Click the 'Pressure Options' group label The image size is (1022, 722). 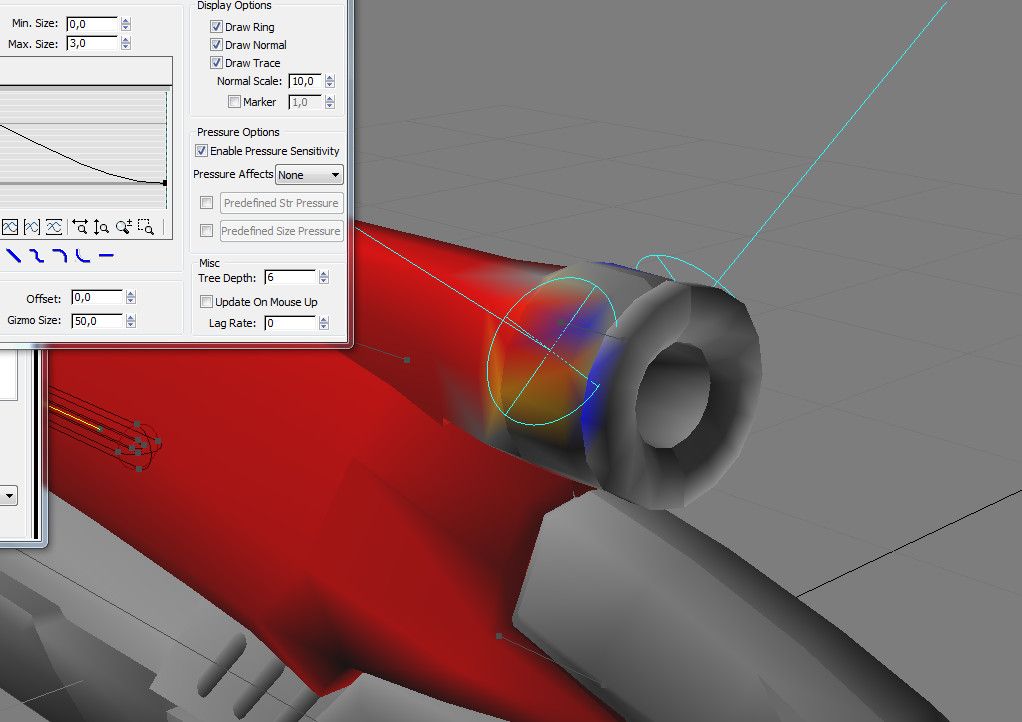[238, 132]
